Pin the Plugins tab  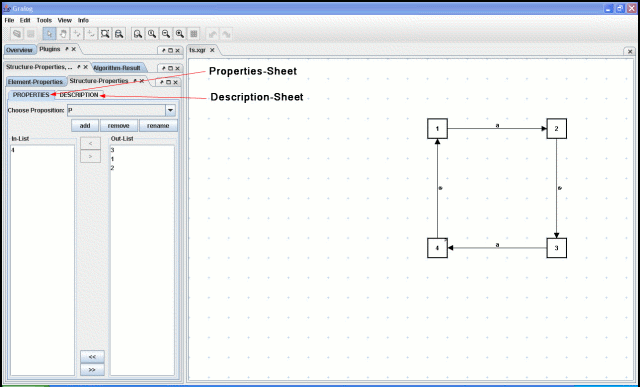coord(67,49)
